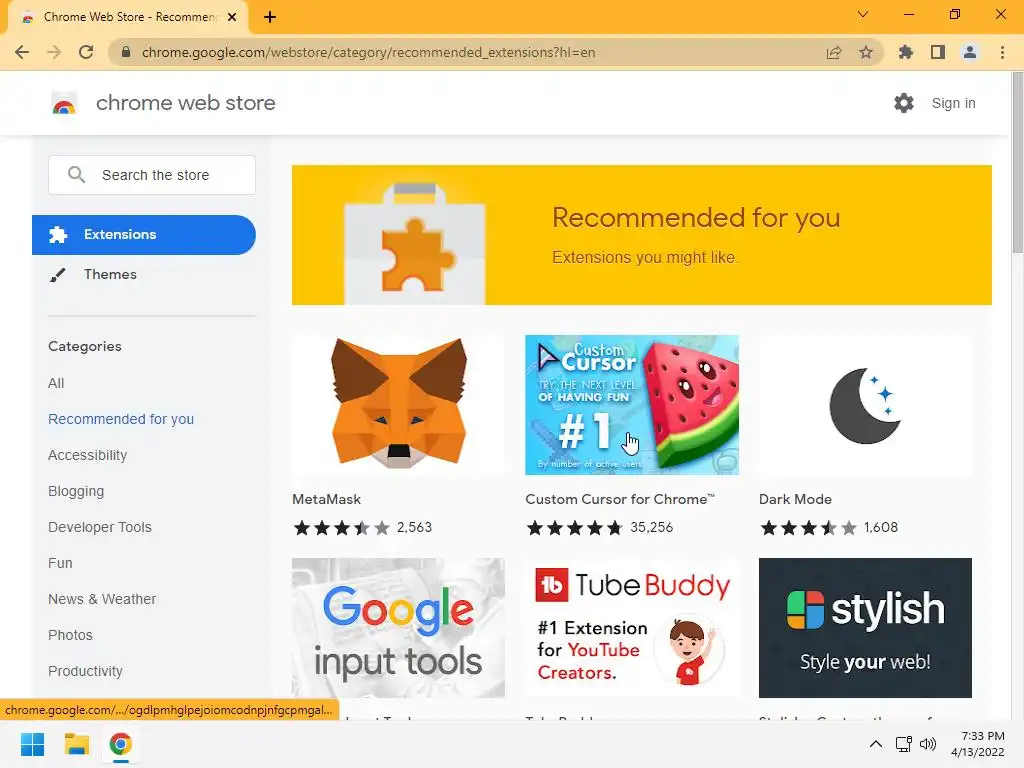This screenshot has width=1024, height=768.
Task: Share this page icon in address bar
Action: (834, 52)
